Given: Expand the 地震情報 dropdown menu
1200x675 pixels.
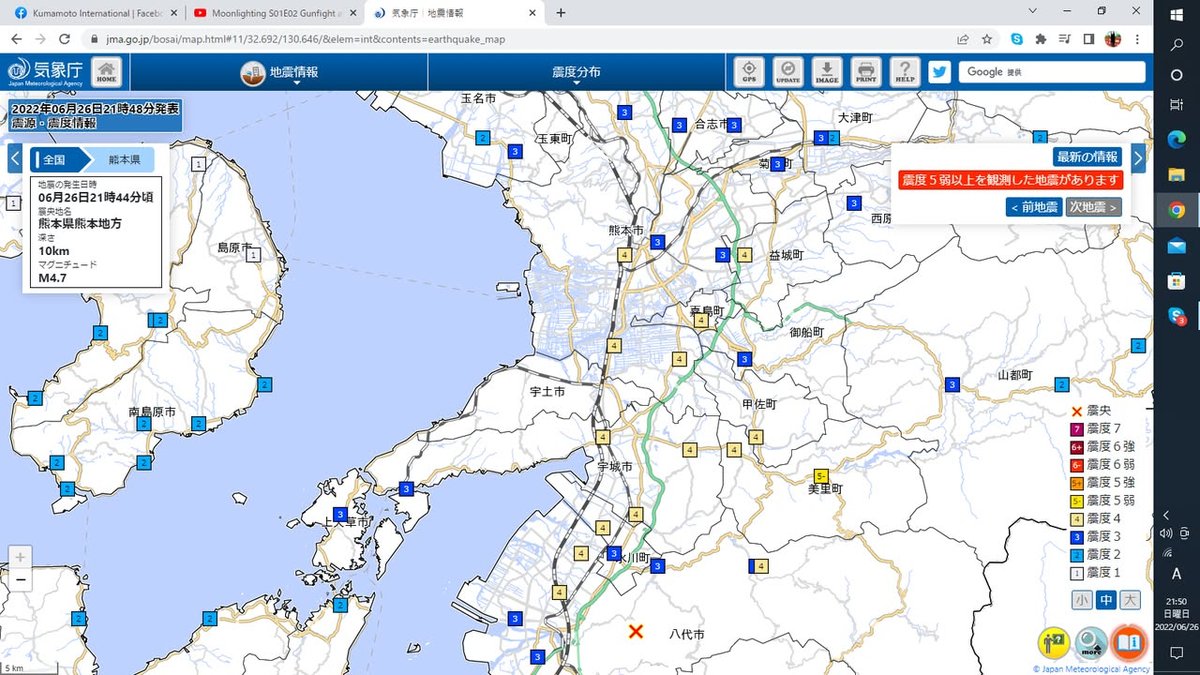Looking at the screenshot, I should 279,73.
